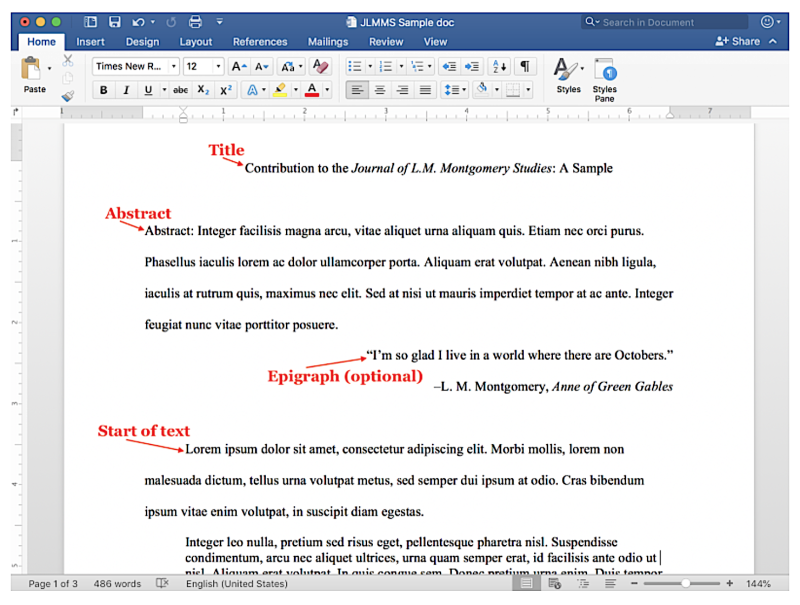Image resolution: width=800 pixels, height=605 pixels.
Task: Open the font name dropdown
Action: [x=174, y=66]
